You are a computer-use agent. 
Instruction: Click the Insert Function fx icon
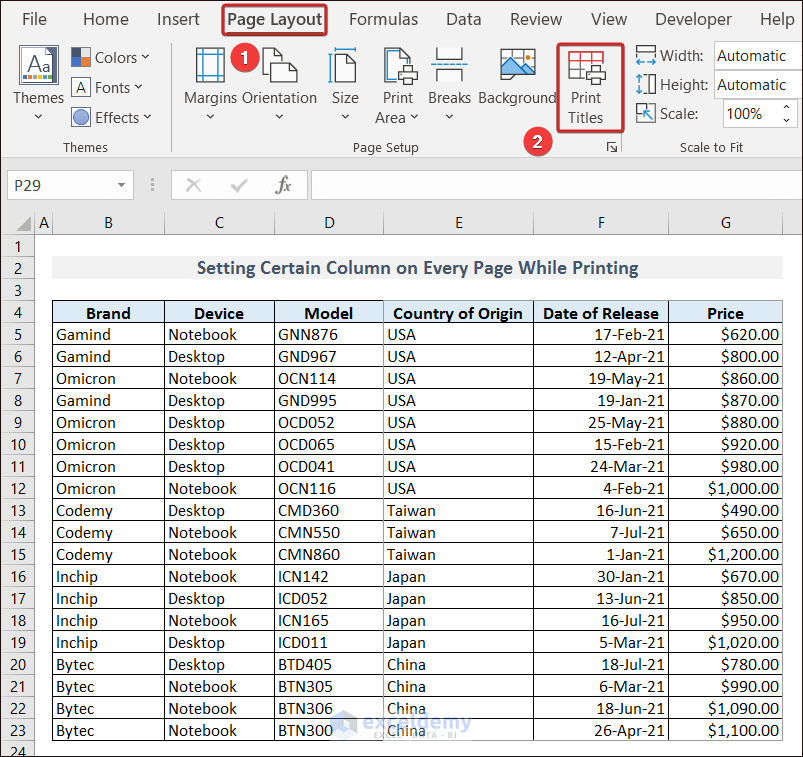[284, 185]
